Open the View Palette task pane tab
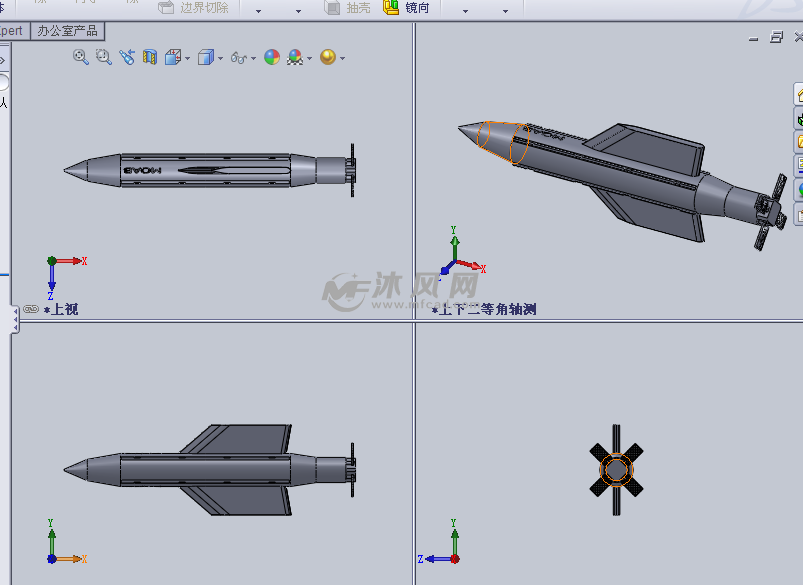The image size is (803, 585). pos(798,165)
